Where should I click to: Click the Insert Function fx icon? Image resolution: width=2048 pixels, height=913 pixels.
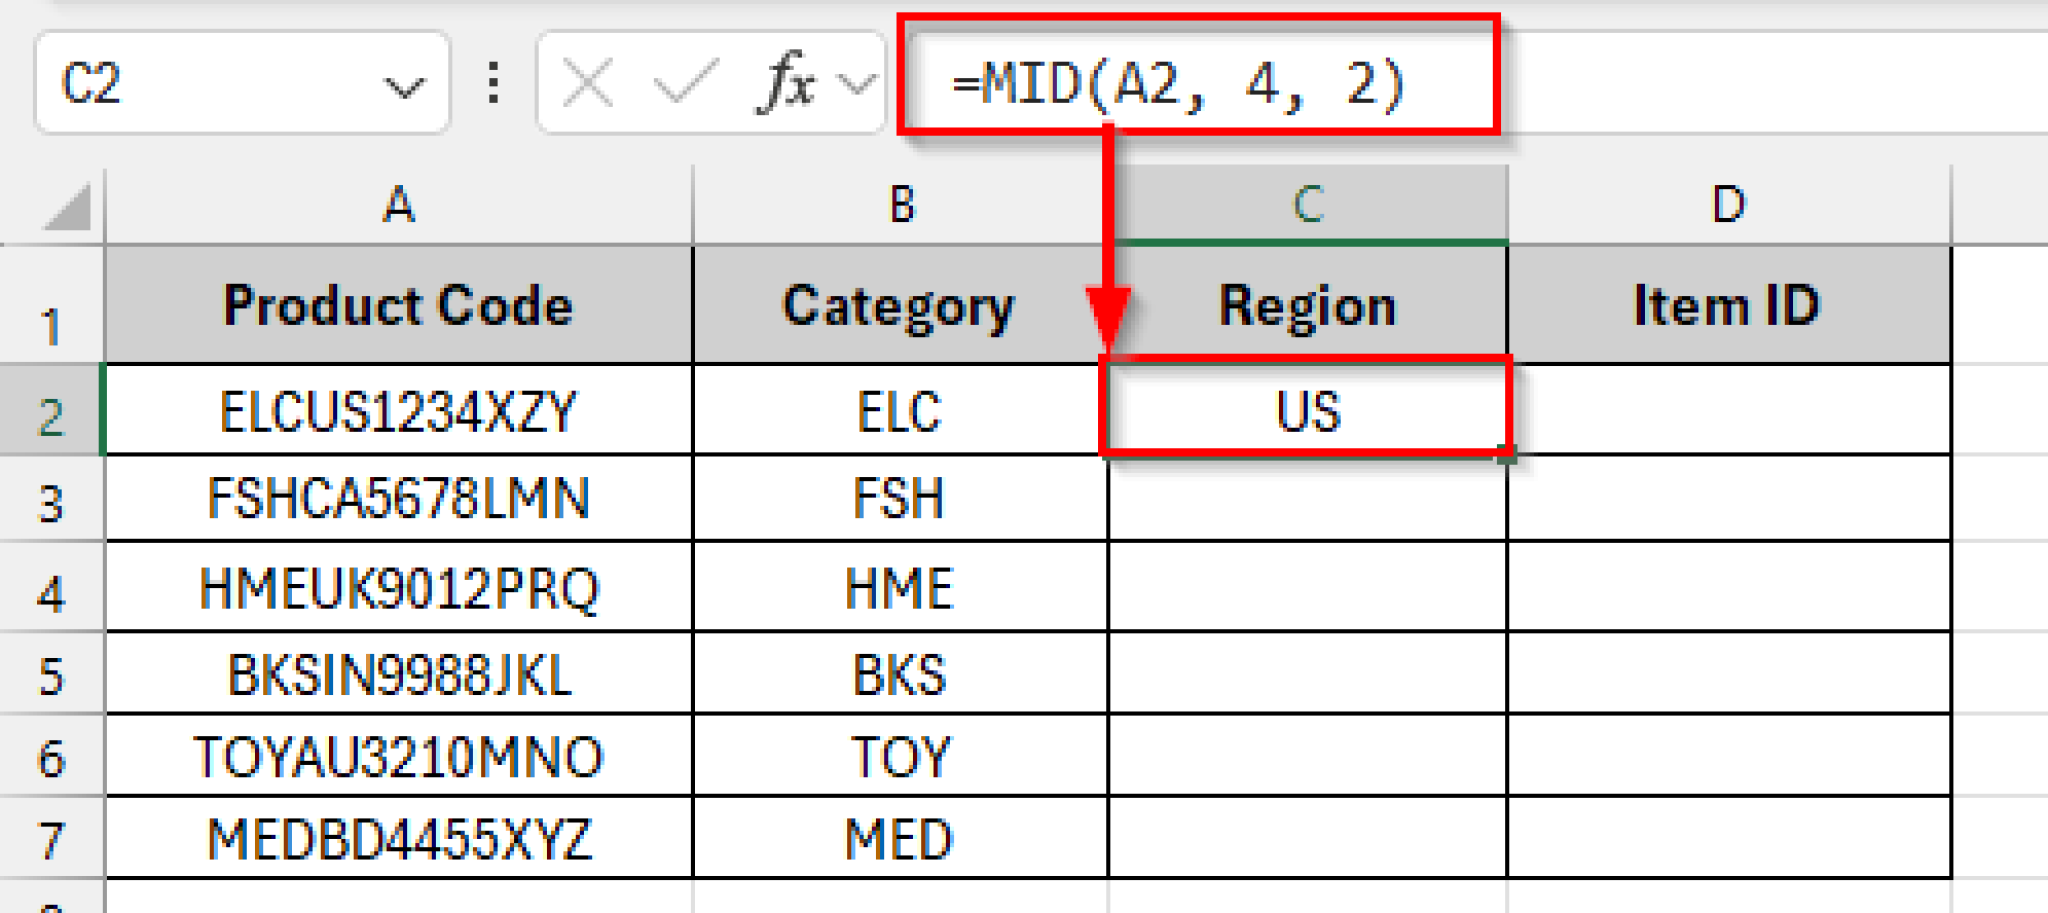pos(786,82)
